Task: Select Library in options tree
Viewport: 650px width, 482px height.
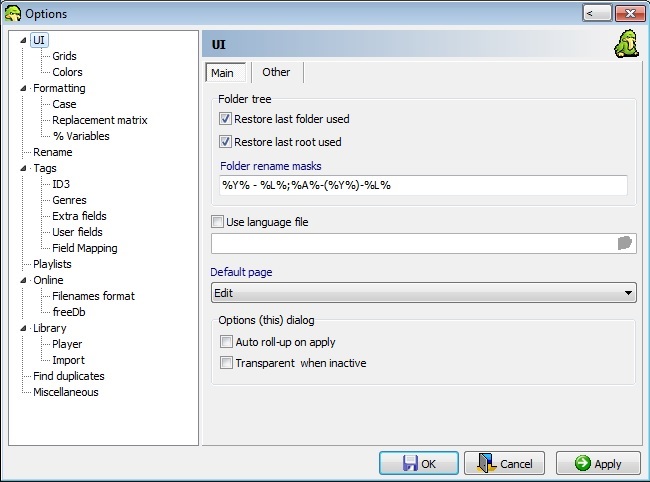Action: (50, 328)
